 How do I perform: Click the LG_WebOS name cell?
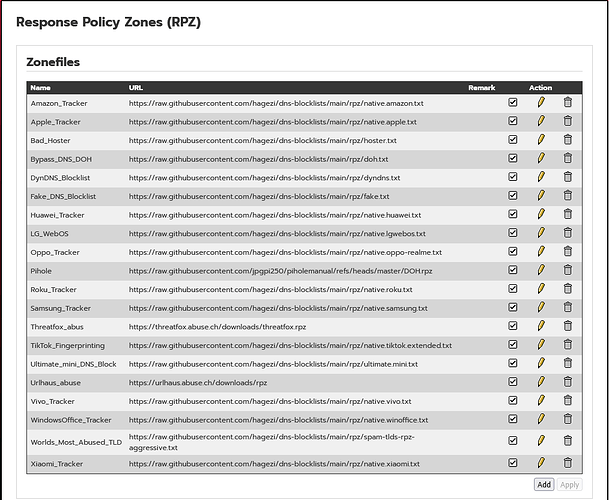click(x=49, y=233)
